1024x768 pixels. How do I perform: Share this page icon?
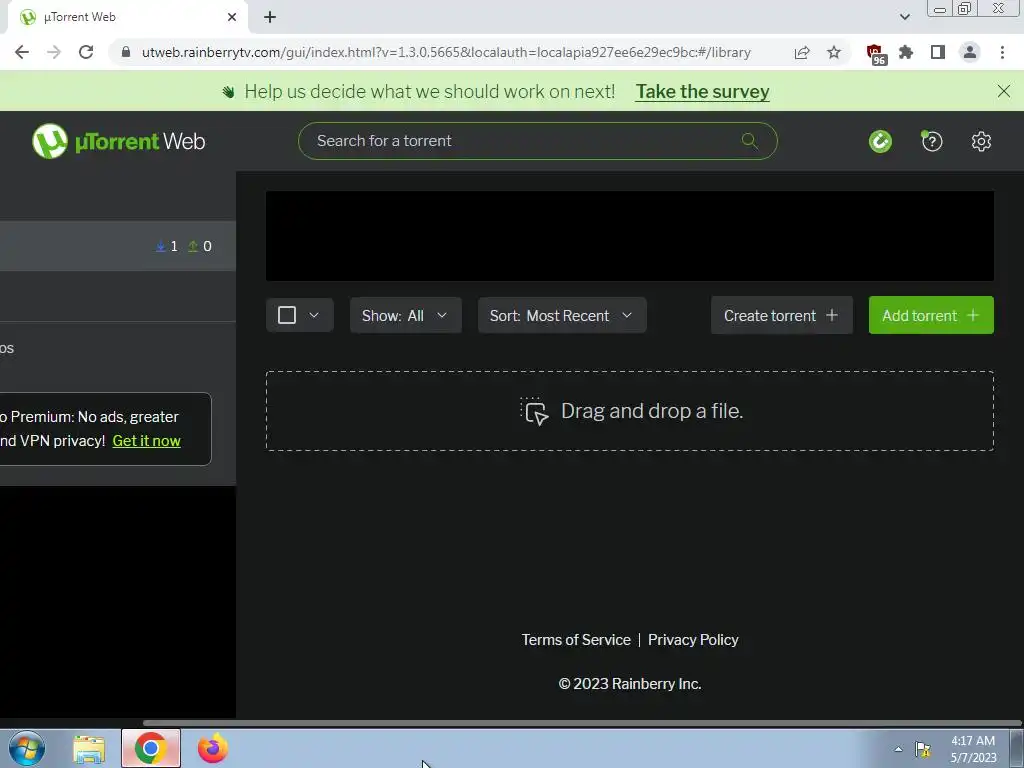(x=802, y=52)
